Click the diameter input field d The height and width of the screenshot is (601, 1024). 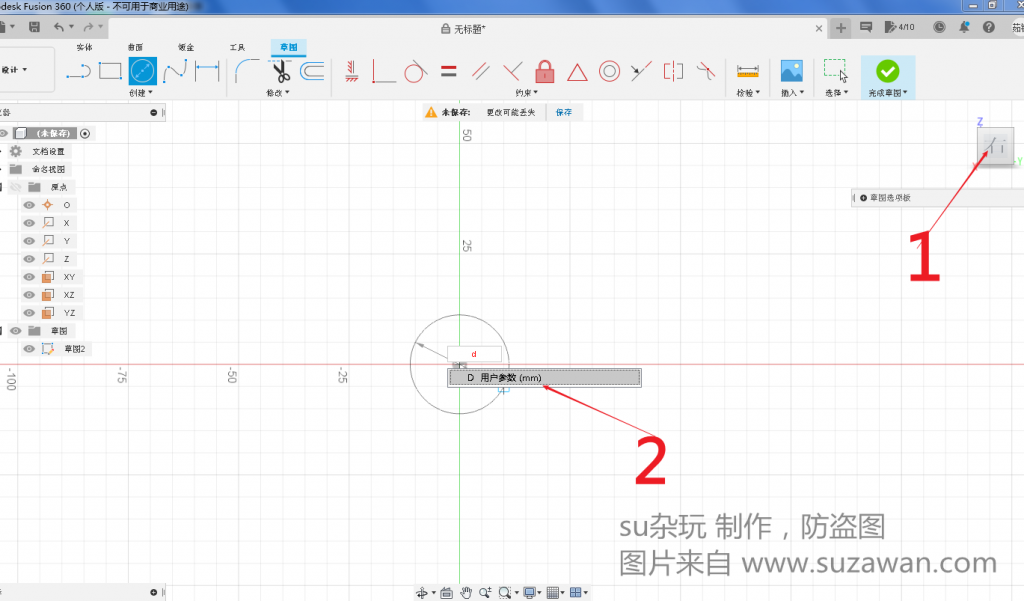[475, 354]
